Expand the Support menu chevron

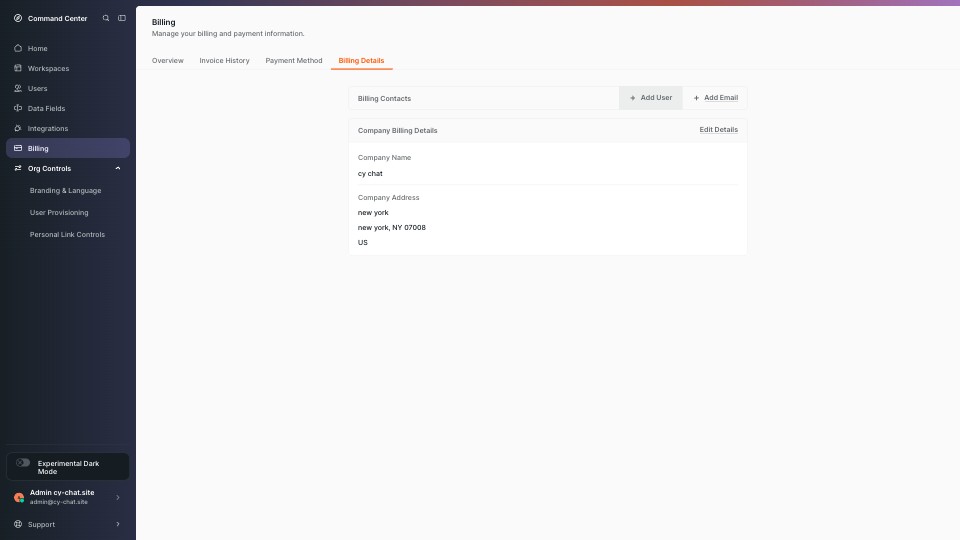(118, 524)
